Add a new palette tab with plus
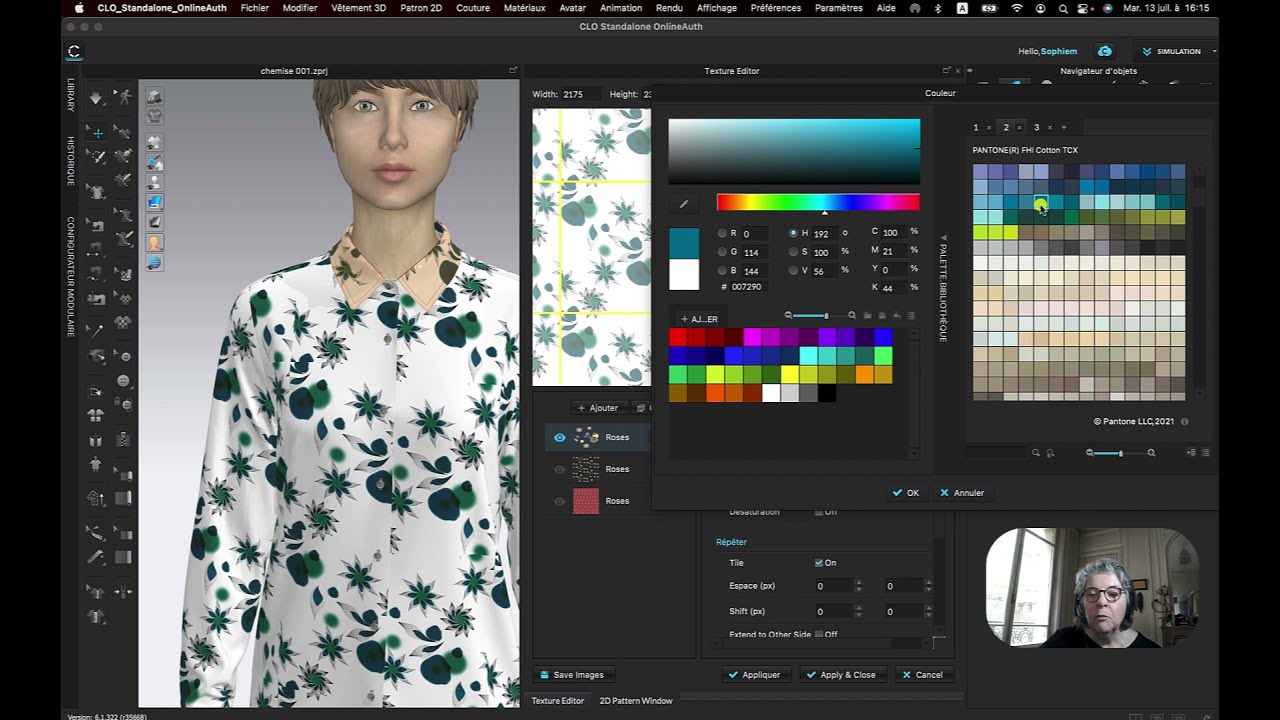Viewport: 1280px width, 720px height. (1063, 128)
